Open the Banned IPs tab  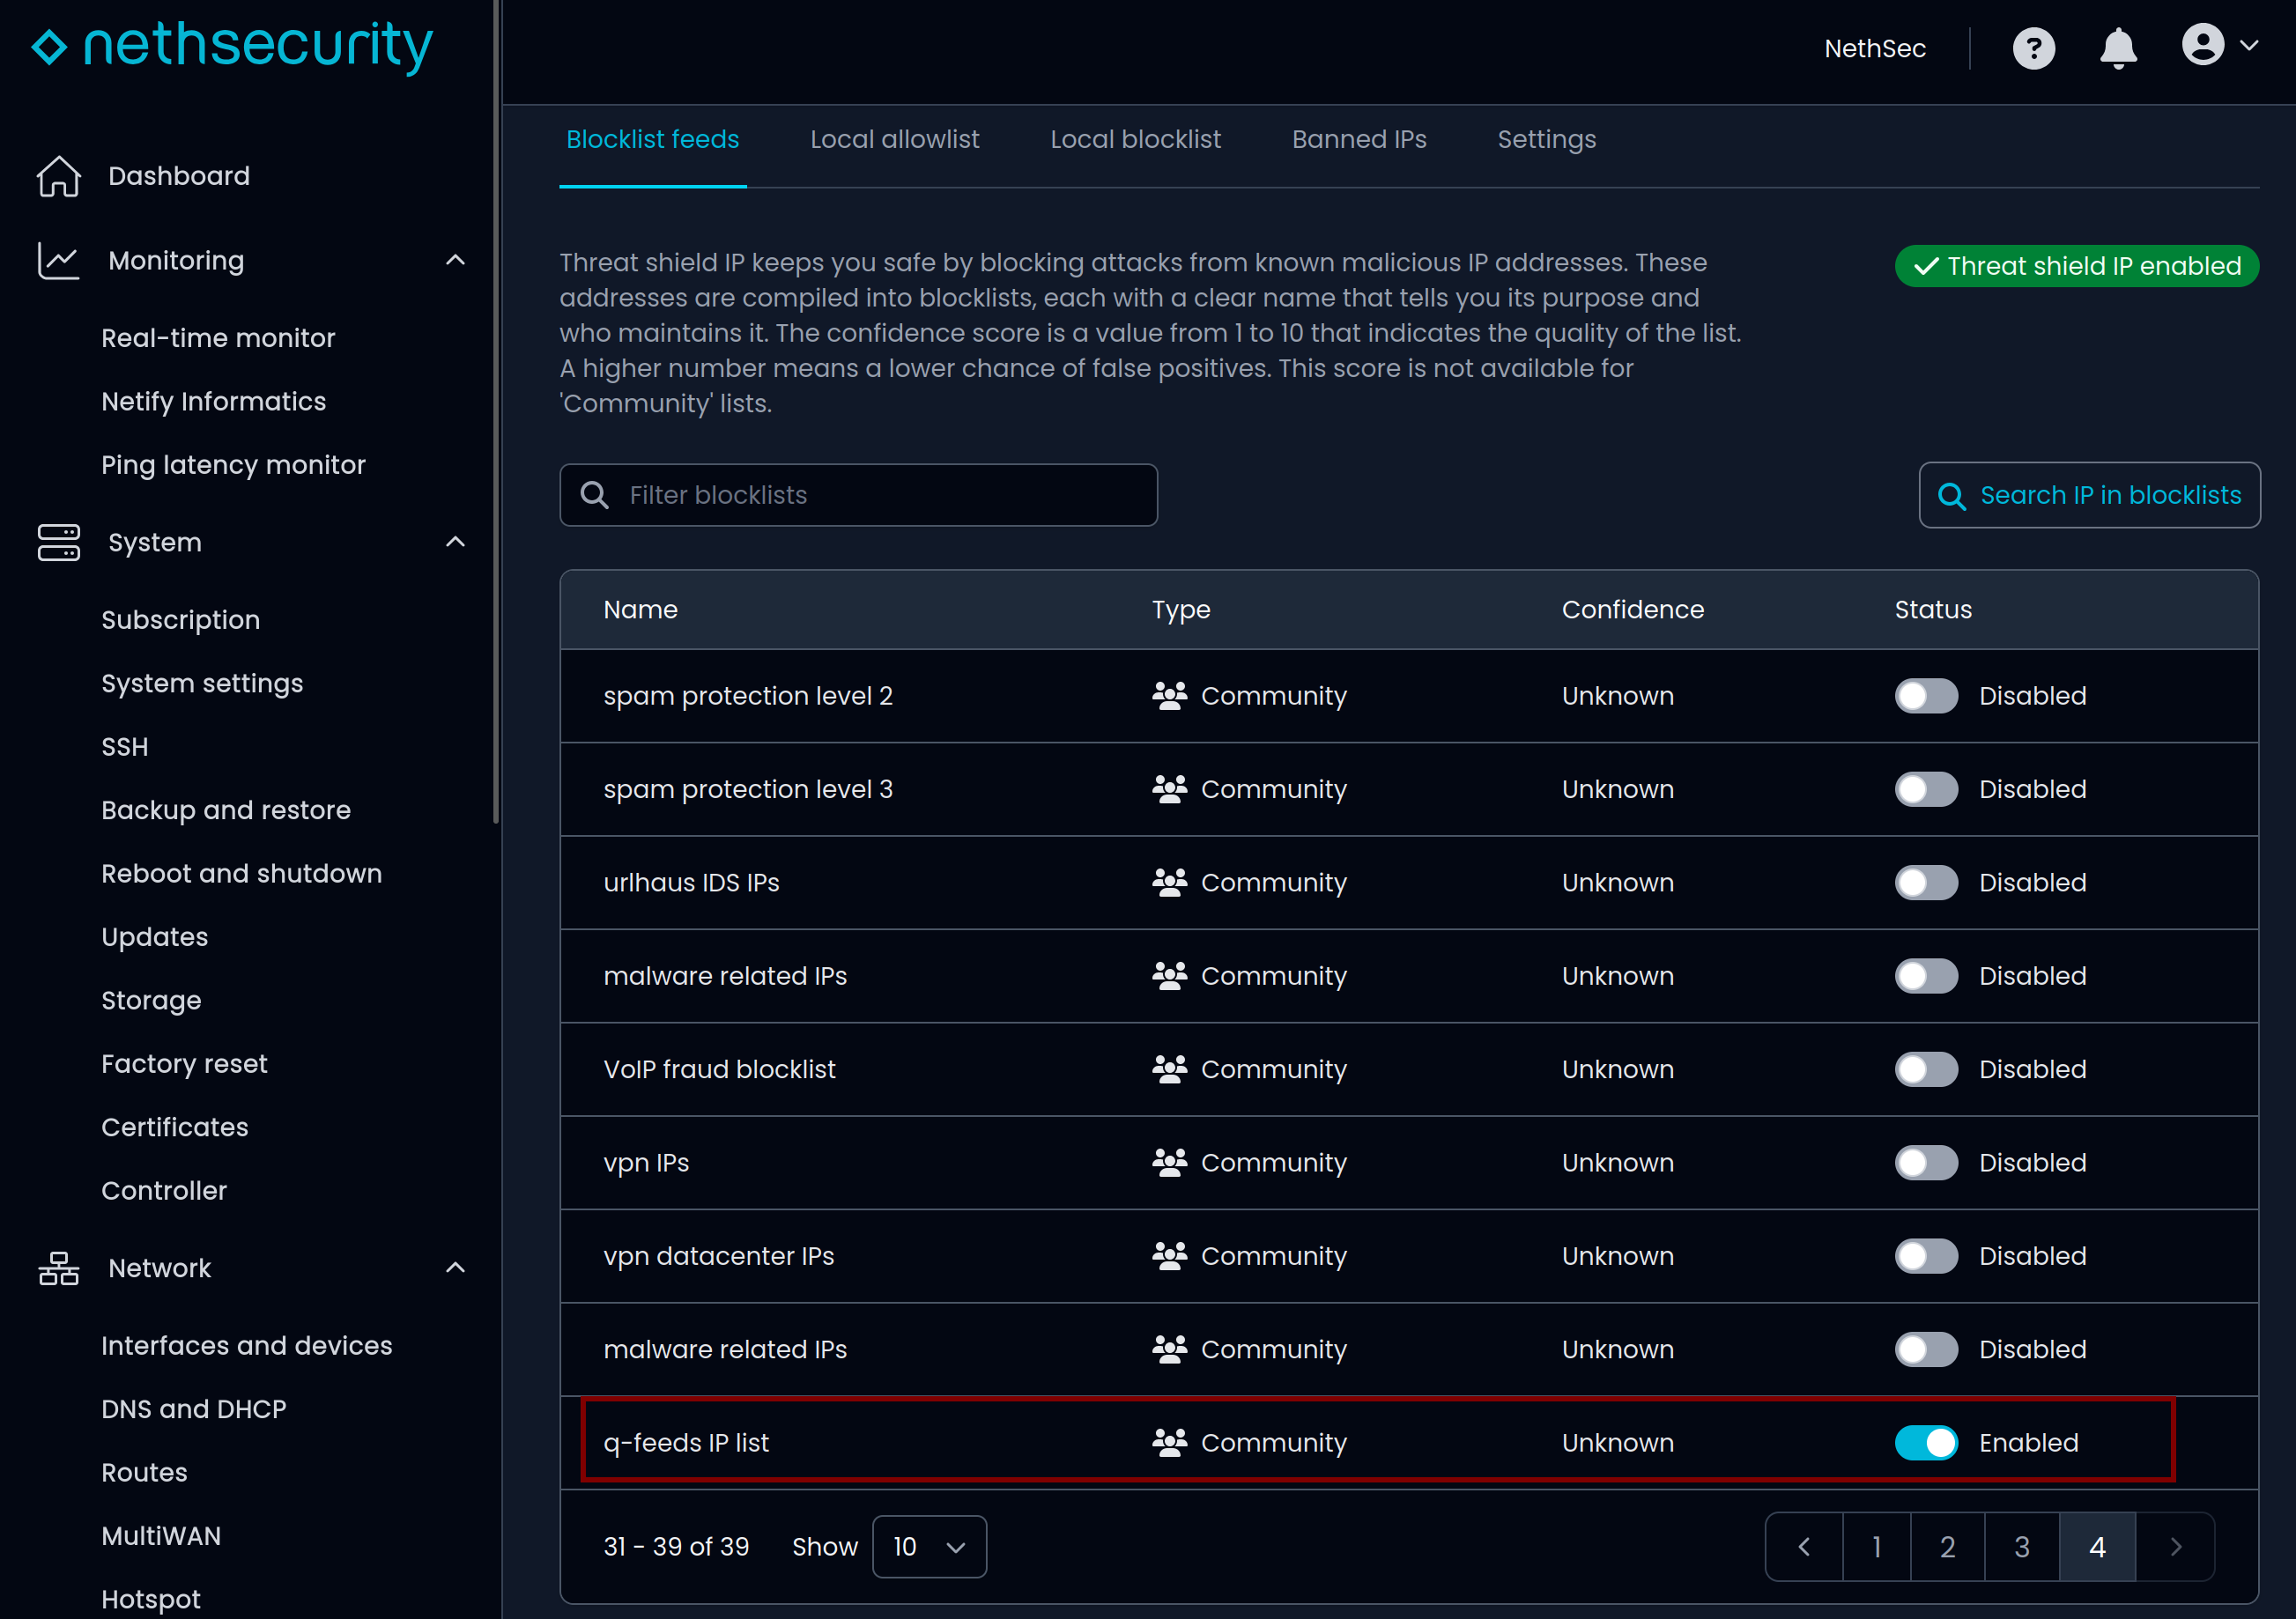(1358, 139)
